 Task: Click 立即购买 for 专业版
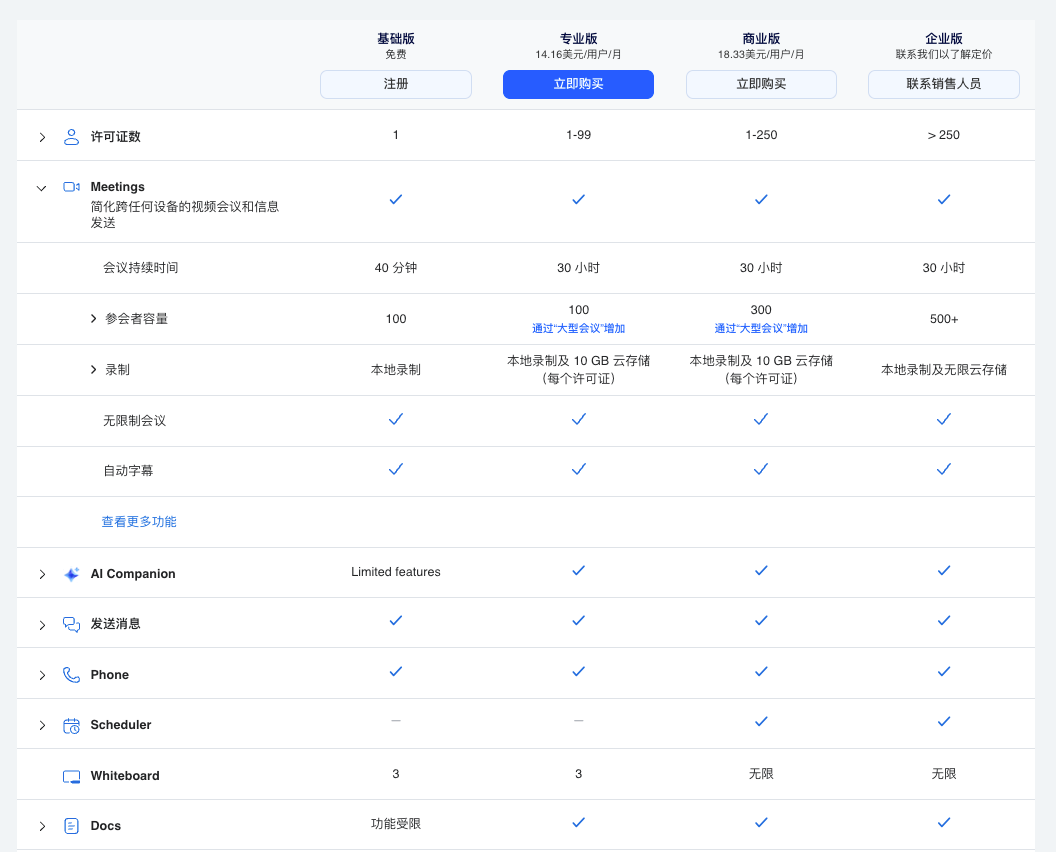pos(578,84)
